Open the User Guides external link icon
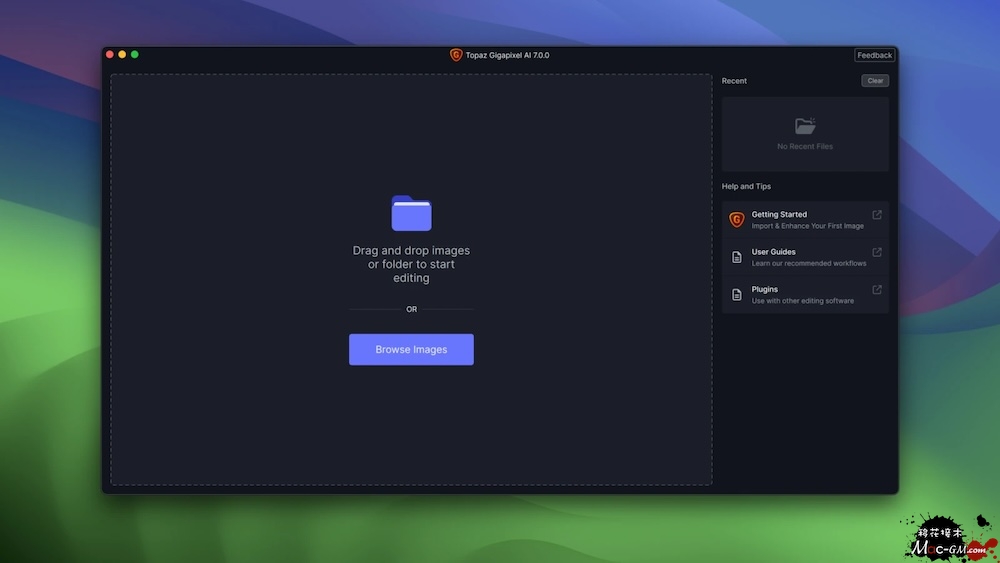The image size is (1000, 563). click(x=877, y=252)
